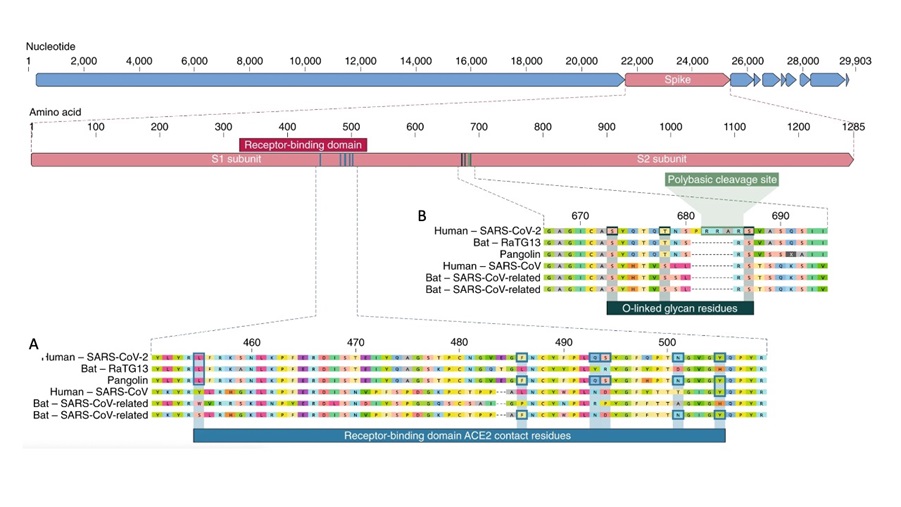Screen dimensions: 901x507
Task: Click the 1285 amino acid end marker
Action: click(x=853, y=128)
